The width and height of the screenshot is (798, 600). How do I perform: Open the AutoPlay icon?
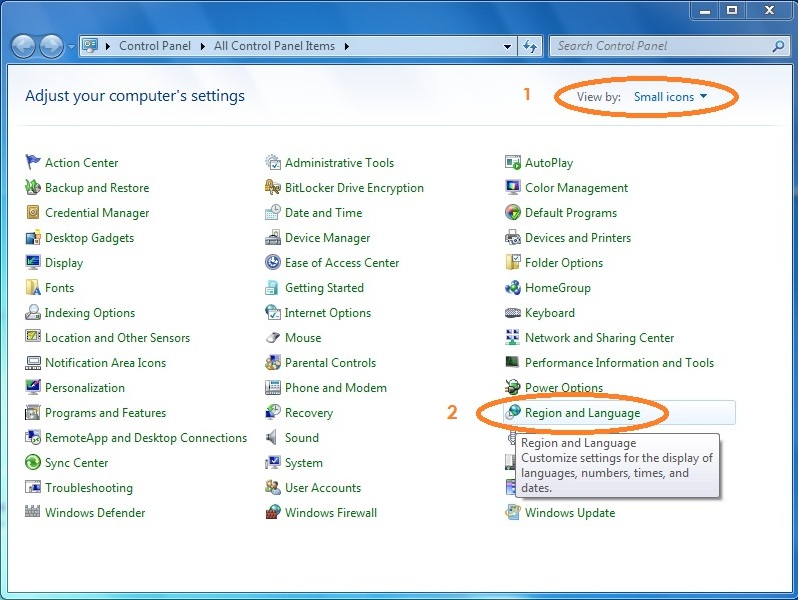point(513,162)
